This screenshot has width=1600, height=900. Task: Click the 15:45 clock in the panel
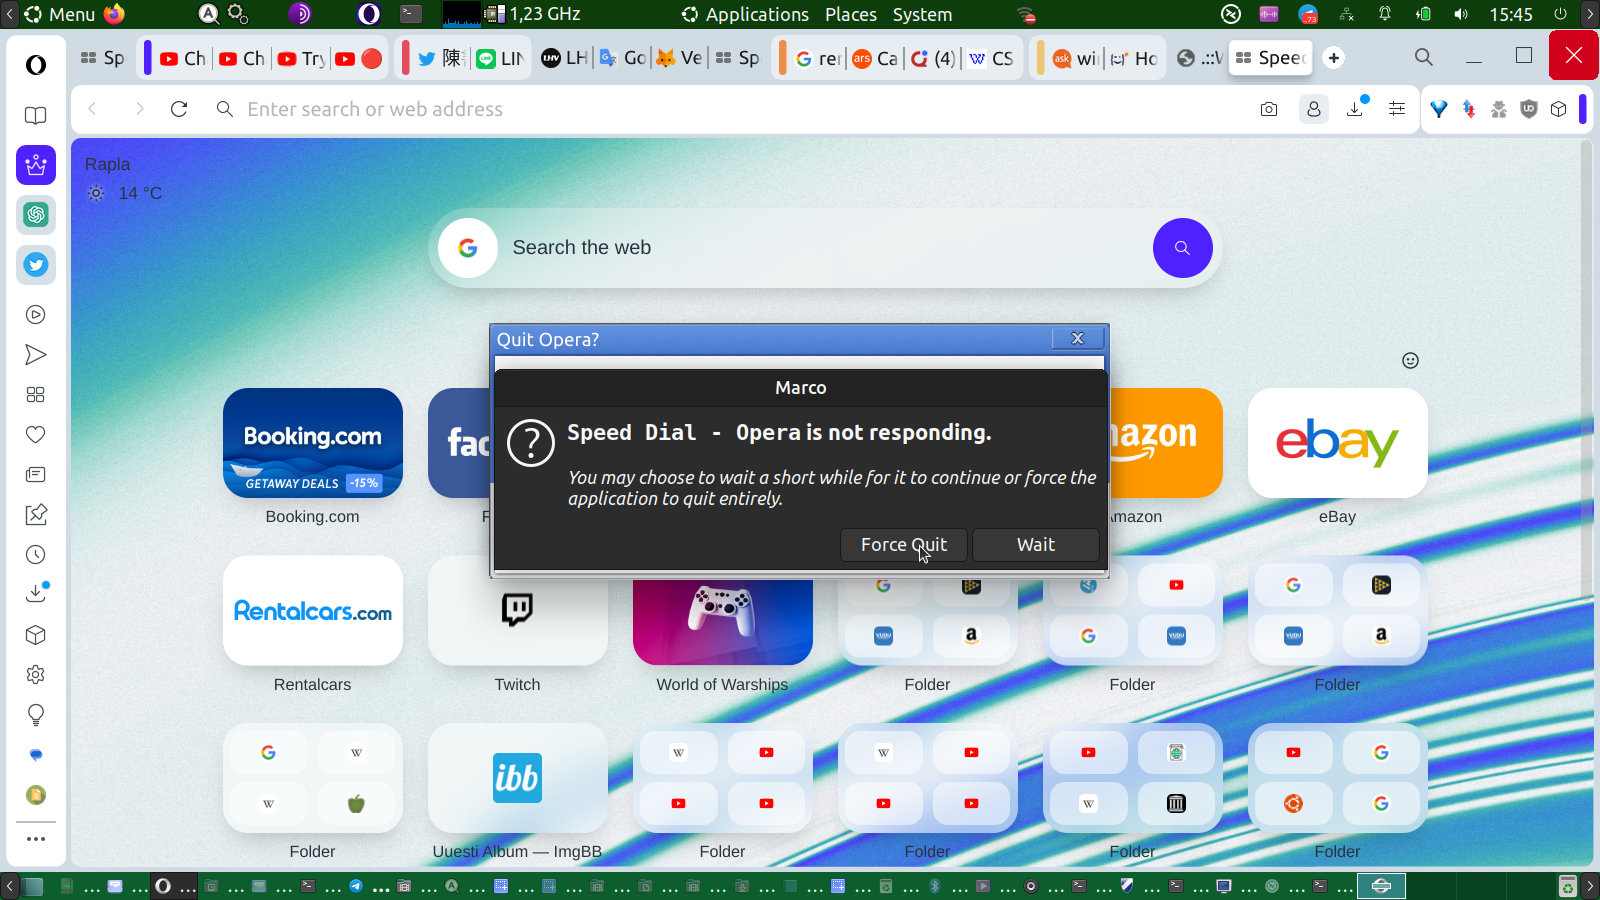coord(1511,14)
